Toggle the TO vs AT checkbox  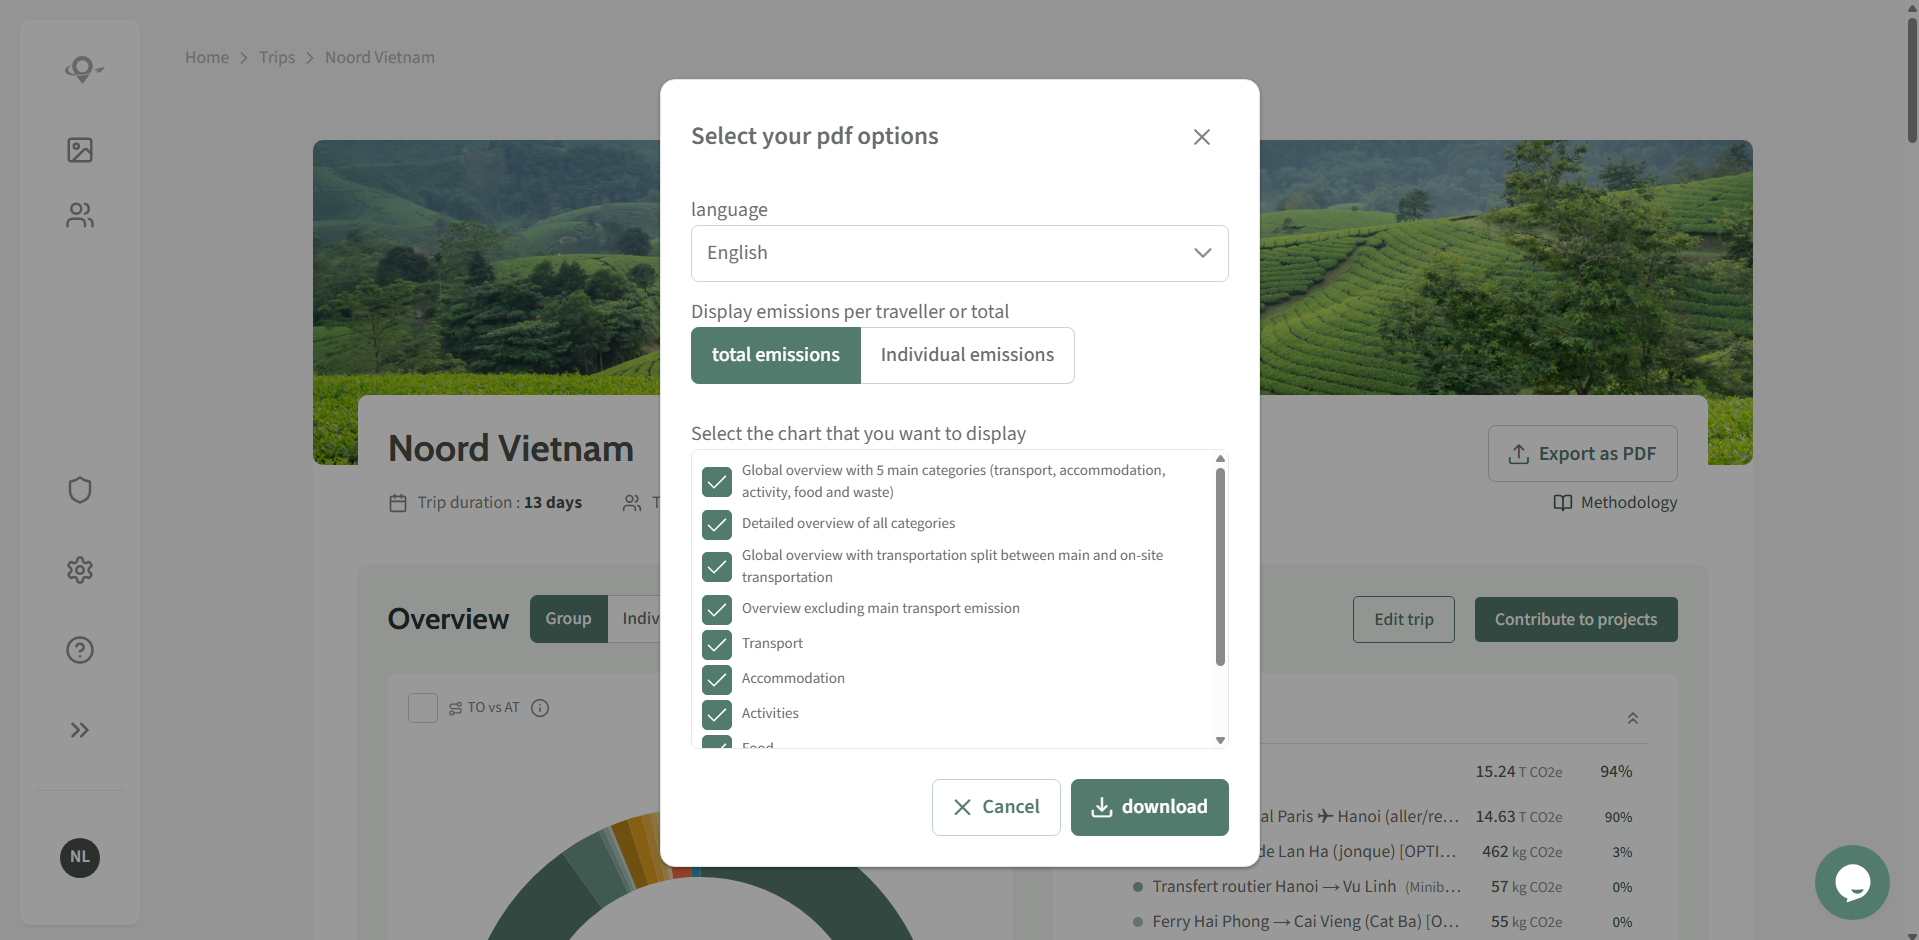click(423, 708)
